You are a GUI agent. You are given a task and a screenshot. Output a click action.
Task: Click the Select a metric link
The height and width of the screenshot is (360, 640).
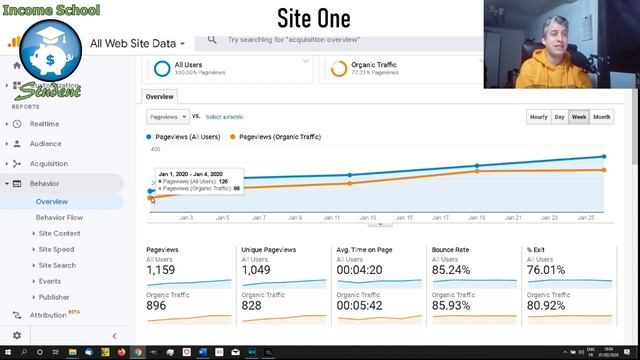click(x=224, y=117)
